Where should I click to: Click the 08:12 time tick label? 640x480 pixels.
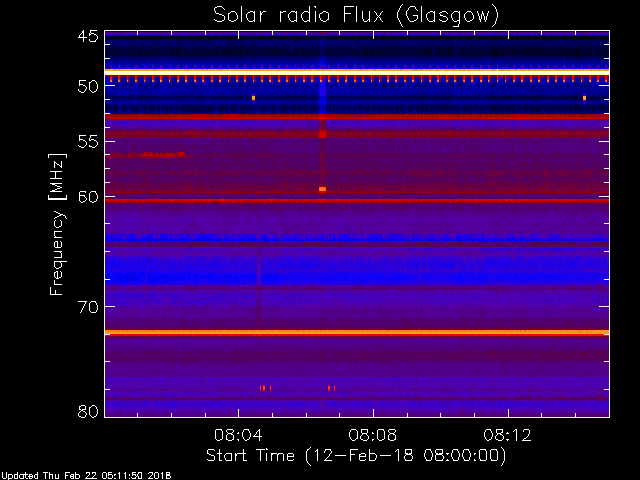click(x=508, y=435)
